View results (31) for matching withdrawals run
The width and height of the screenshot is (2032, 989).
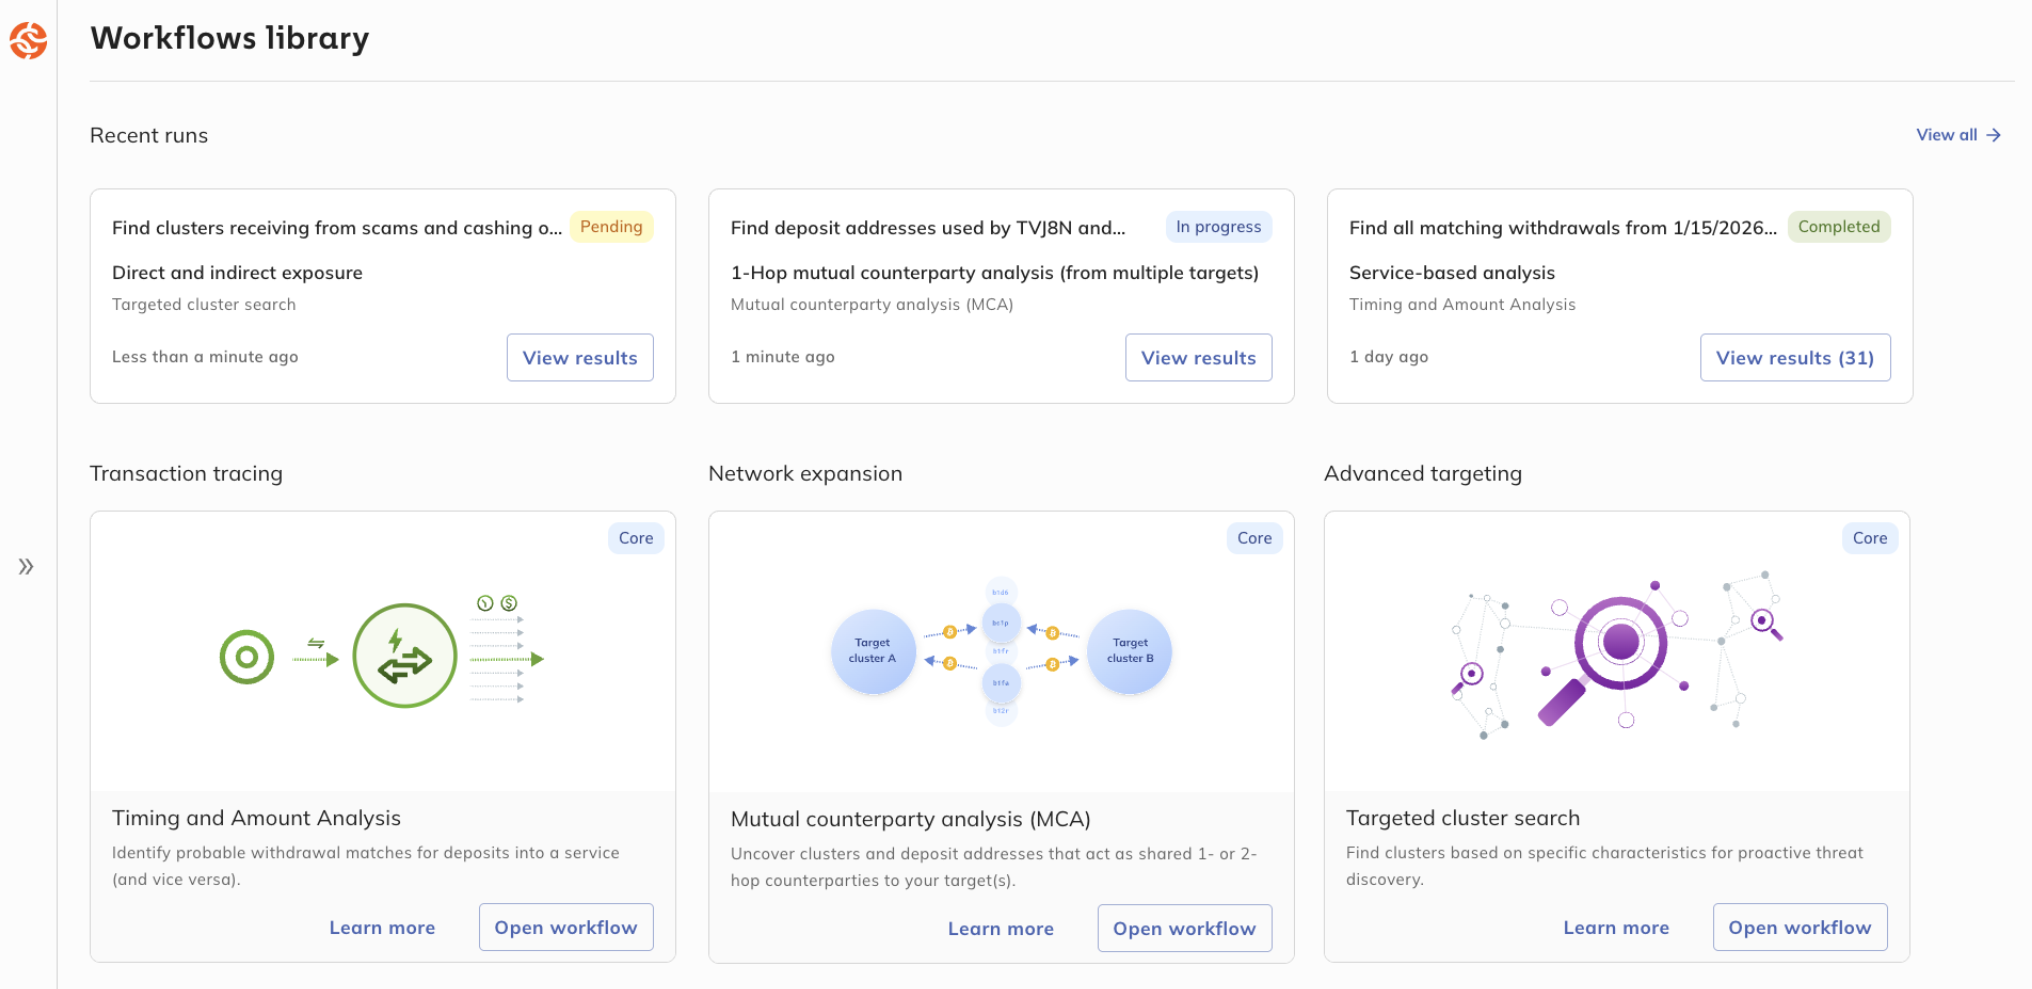[x=1795, y=357]
